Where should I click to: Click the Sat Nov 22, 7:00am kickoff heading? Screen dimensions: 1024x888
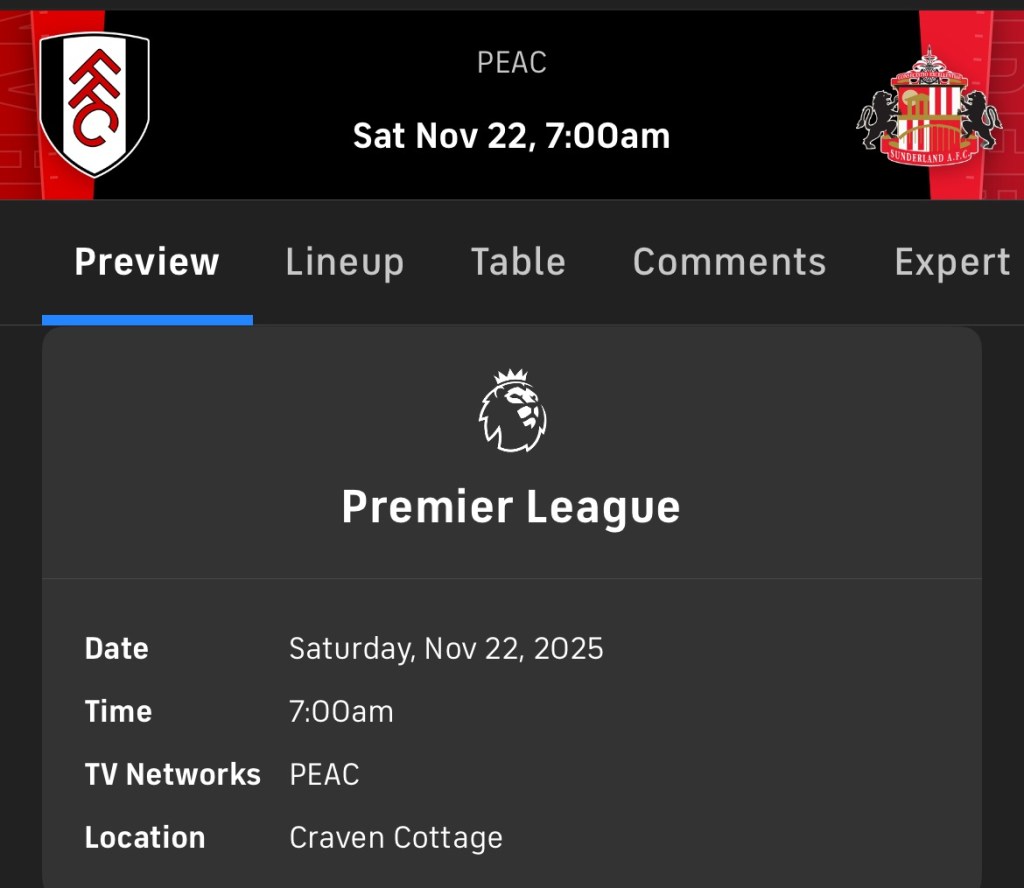[x=511, y=136]
